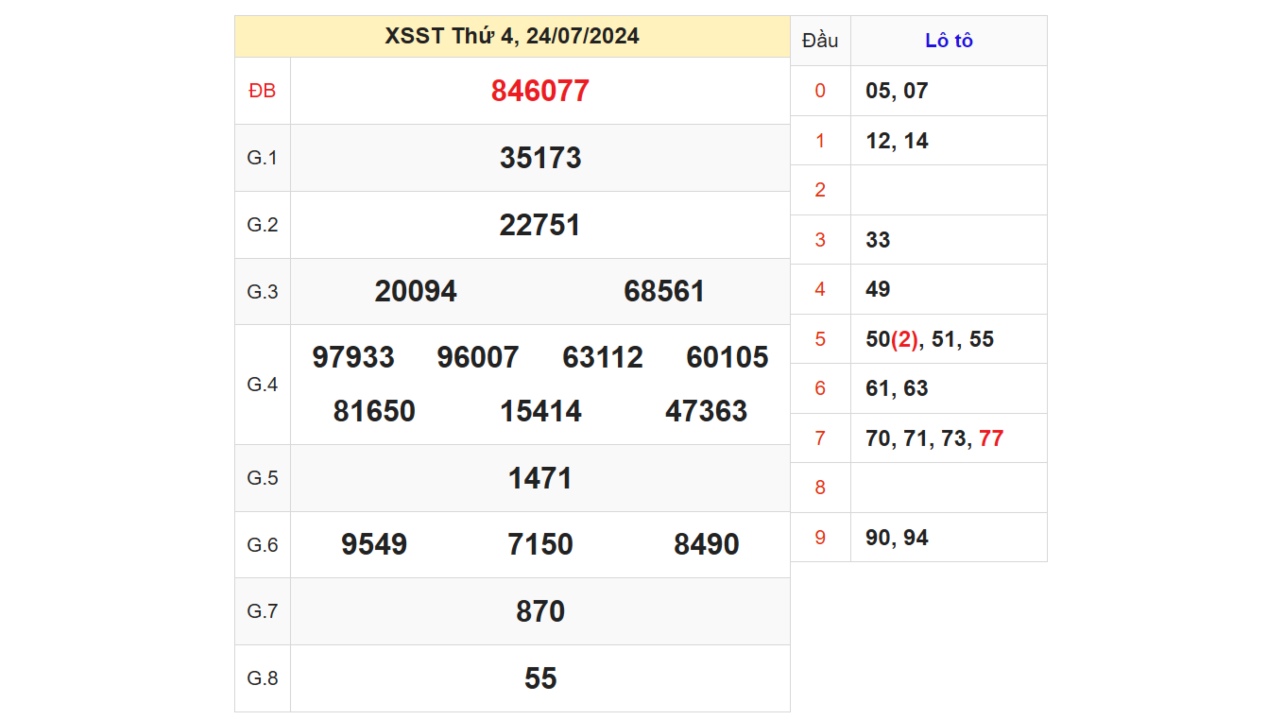Click head digit 1 in Đầu column
Viewport: 1280px width, 720px height.
820,141
